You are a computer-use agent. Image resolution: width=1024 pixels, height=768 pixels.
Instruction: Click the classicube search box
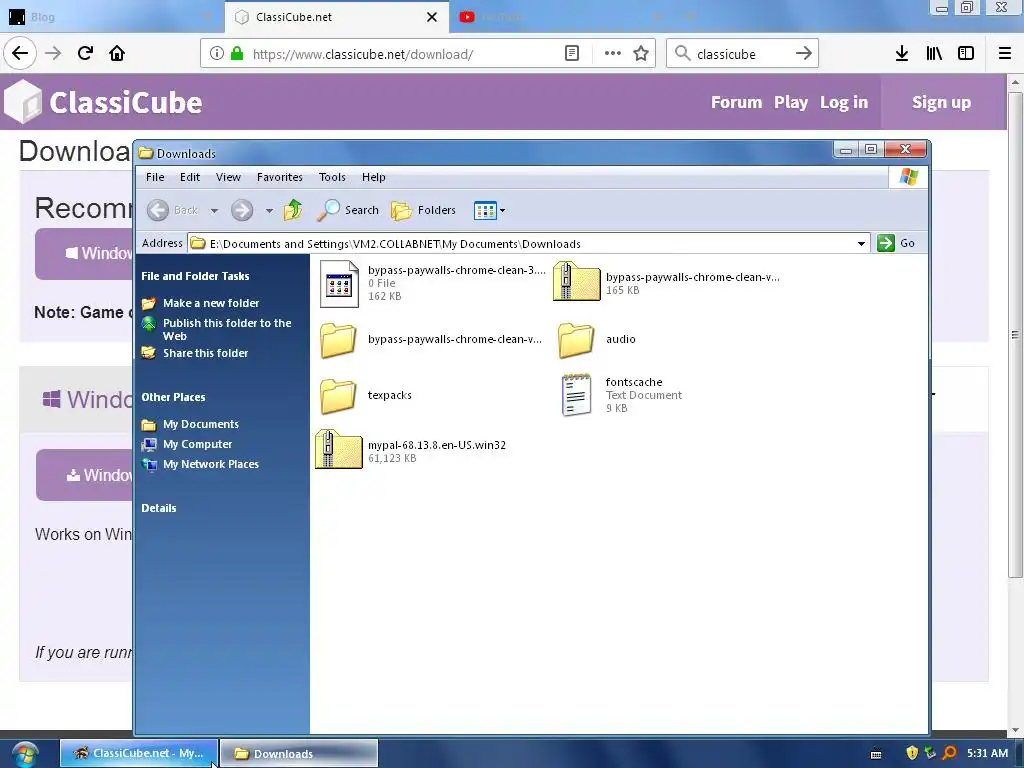pos(742,54)
